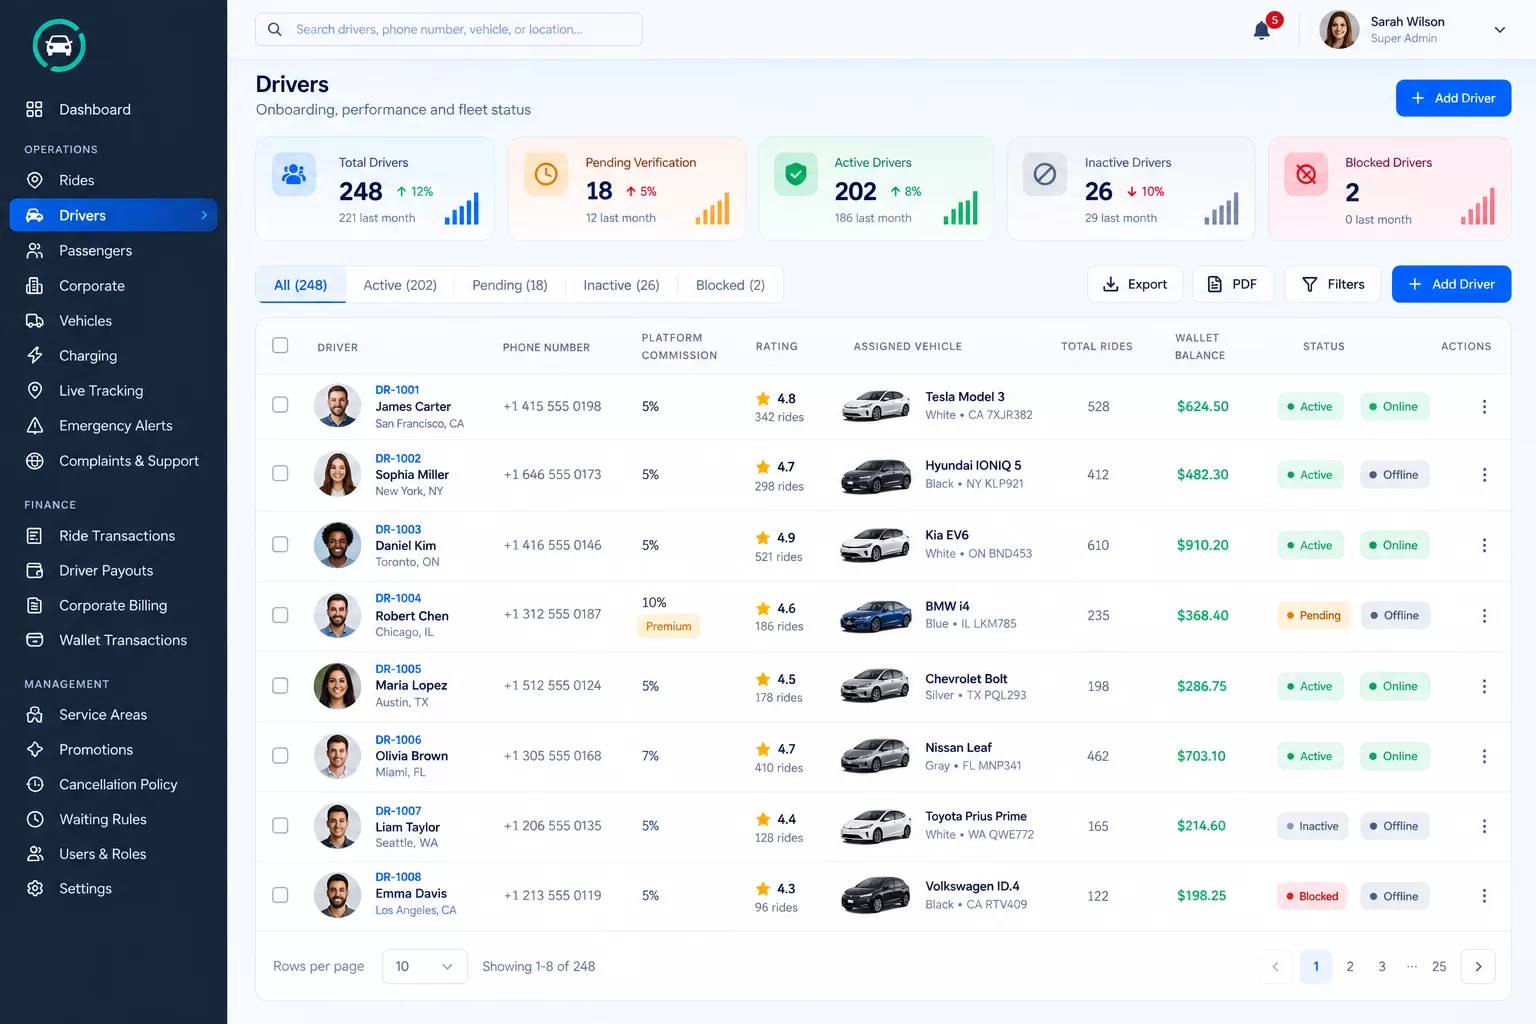Screen dimensions: 1536x1024
Task: Click the Vehicles truck icon
Action: click(x=35, y=320)
